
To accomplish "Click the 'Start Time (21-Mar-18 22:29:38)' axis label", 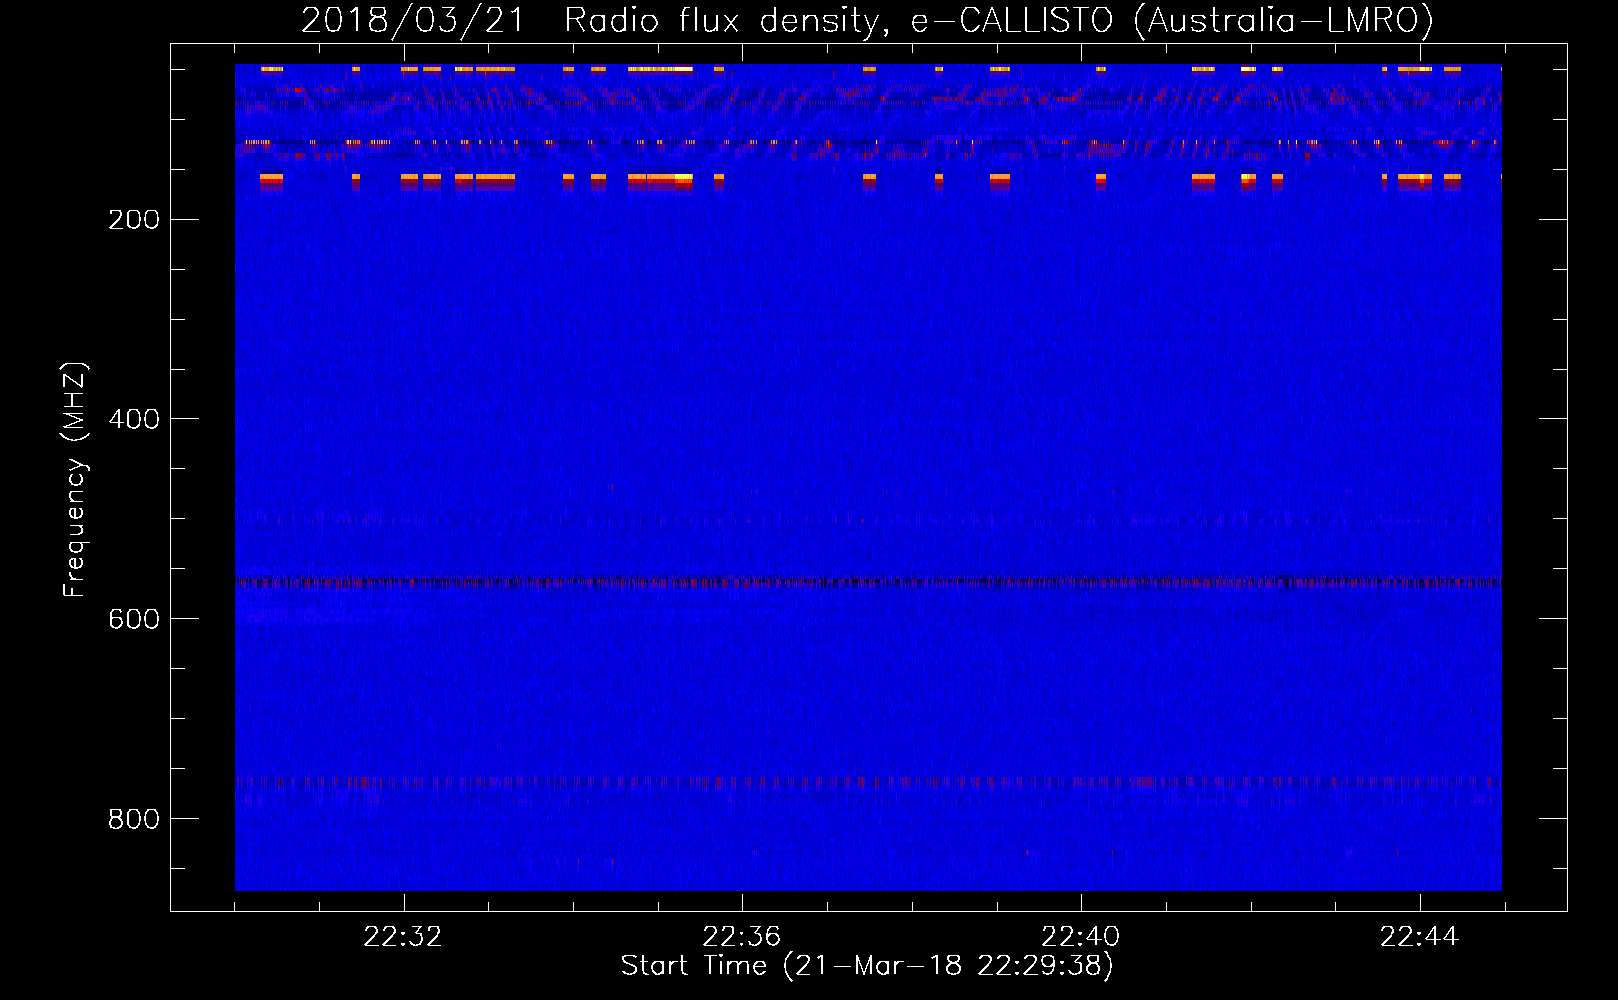I will pyautogui.click(x=867, y=966).
